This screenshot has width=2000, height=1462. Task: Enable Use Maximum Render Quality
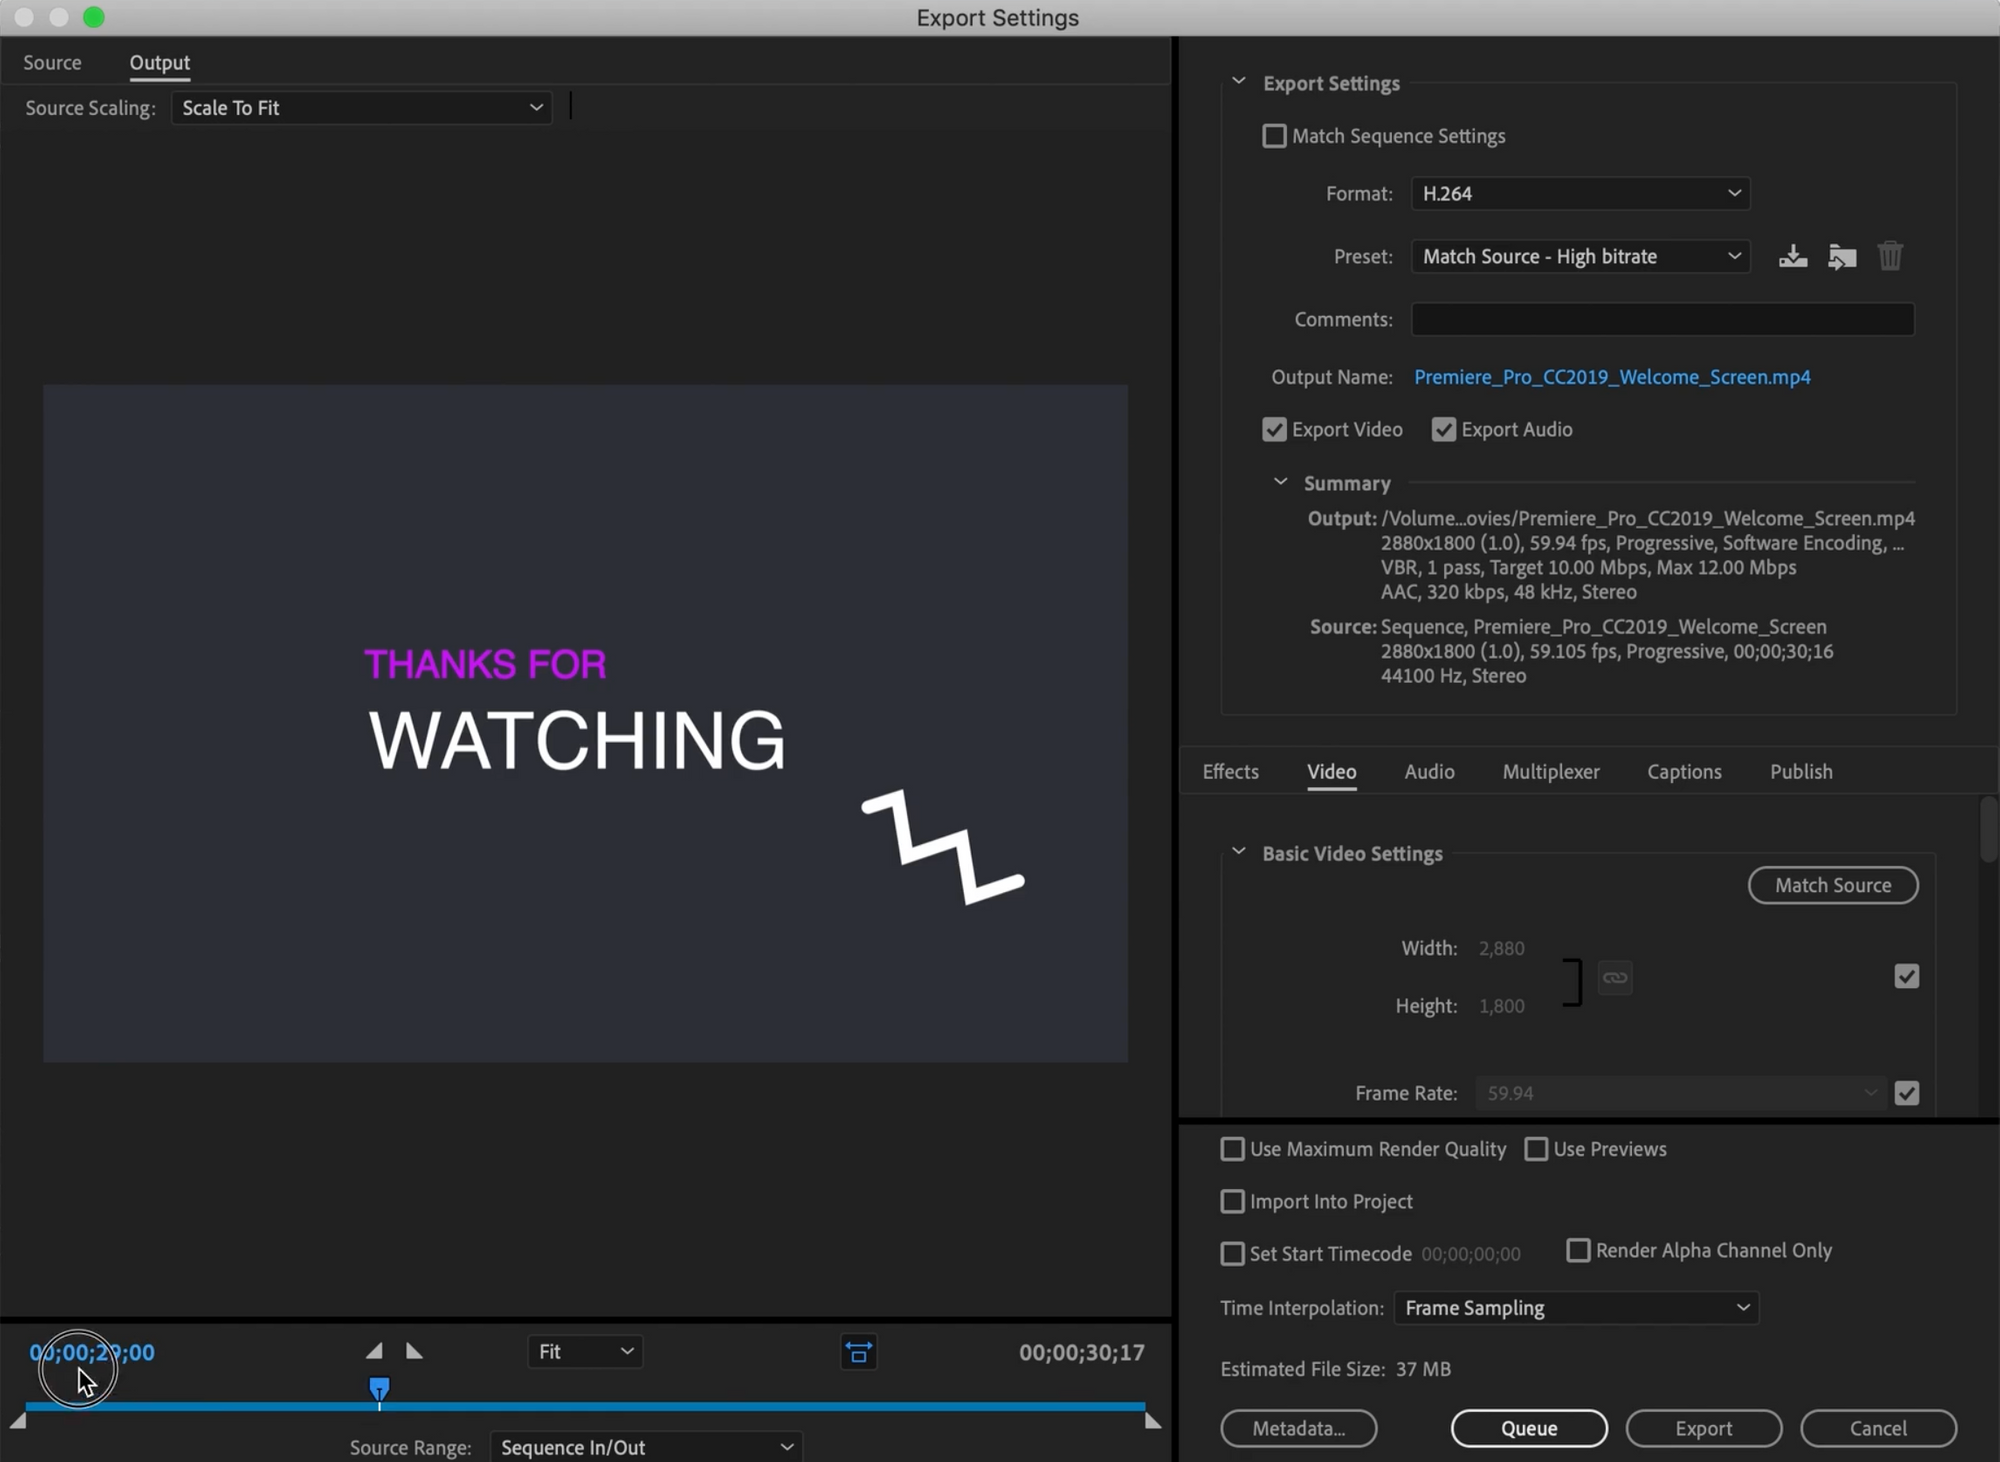1232,1149
